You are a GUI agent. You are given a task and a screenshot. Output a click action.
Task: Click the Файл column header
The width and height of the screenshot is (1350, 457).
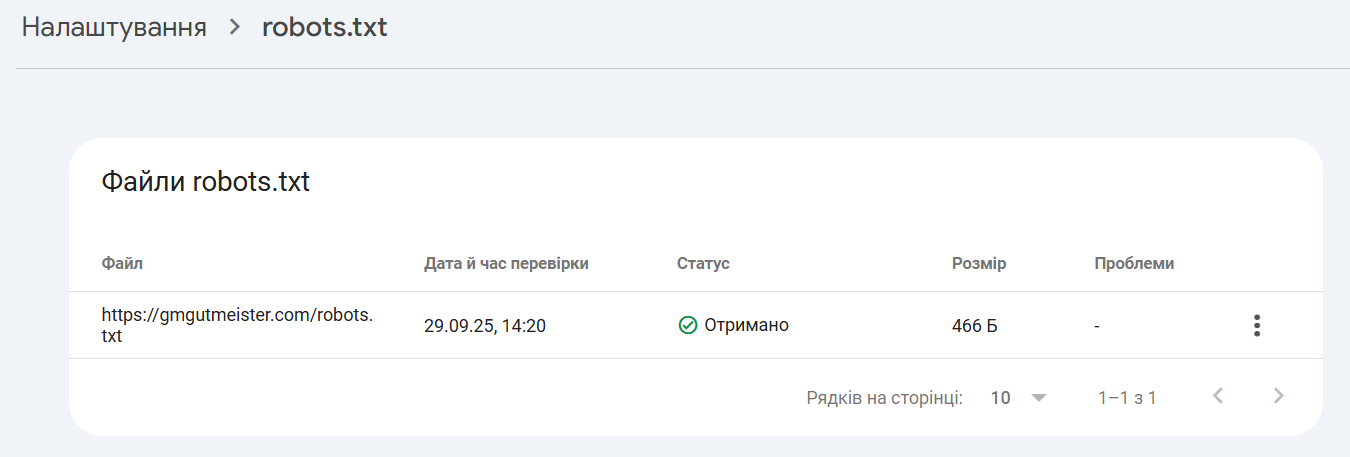point(122,264)
